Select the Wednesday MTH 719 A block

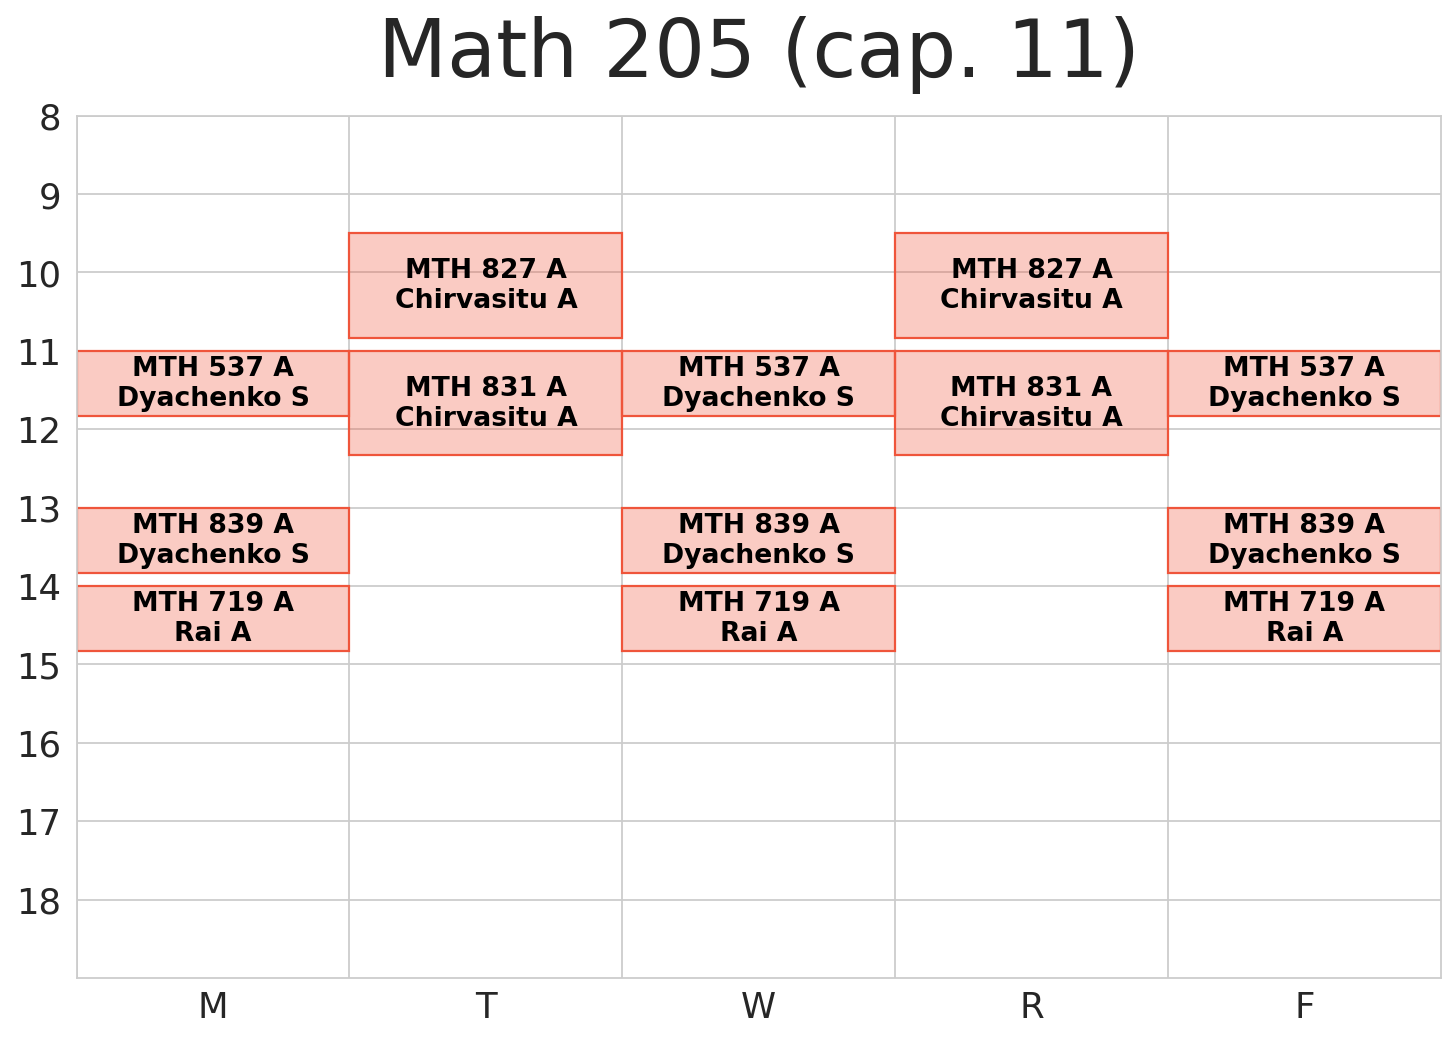point(758,618)
